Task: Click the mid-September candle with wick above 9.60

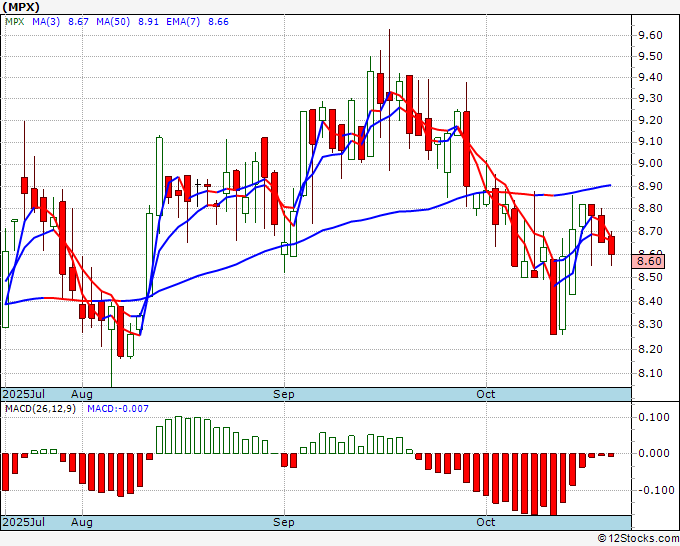Action: tap(389, 96)
